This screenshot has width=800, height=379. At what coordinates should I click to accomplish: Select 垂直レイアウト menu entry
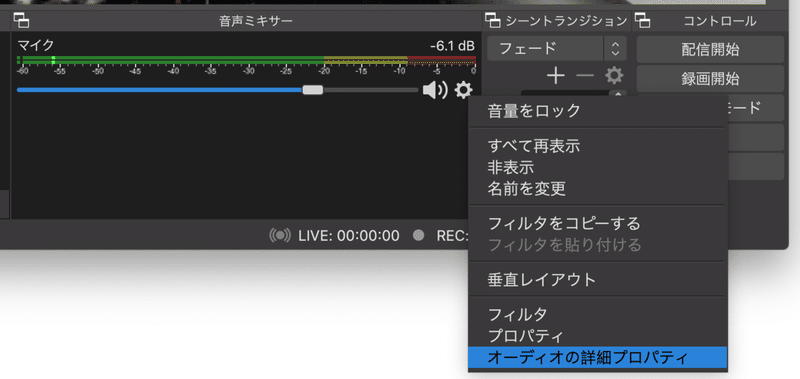point(597,280)
